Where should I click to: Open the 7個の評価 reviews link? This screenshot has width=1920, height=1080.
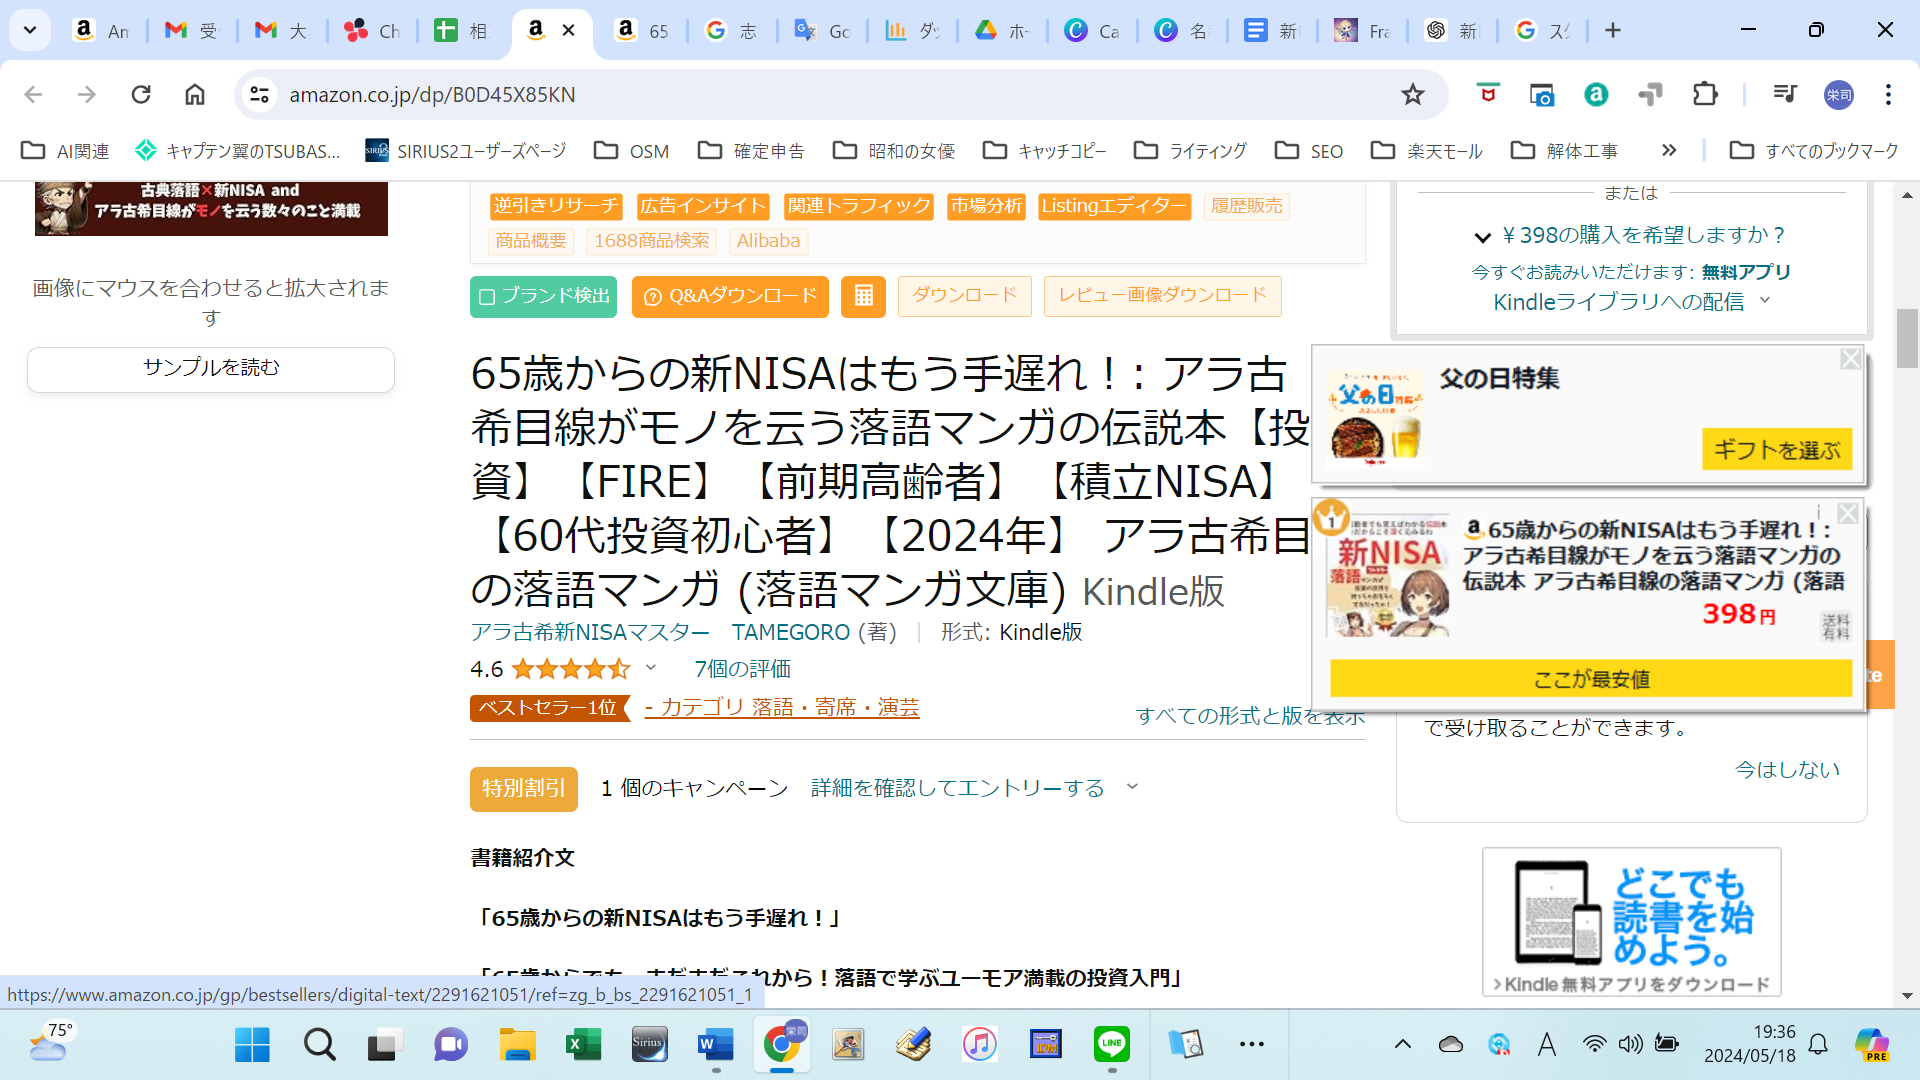click(742, 668)
